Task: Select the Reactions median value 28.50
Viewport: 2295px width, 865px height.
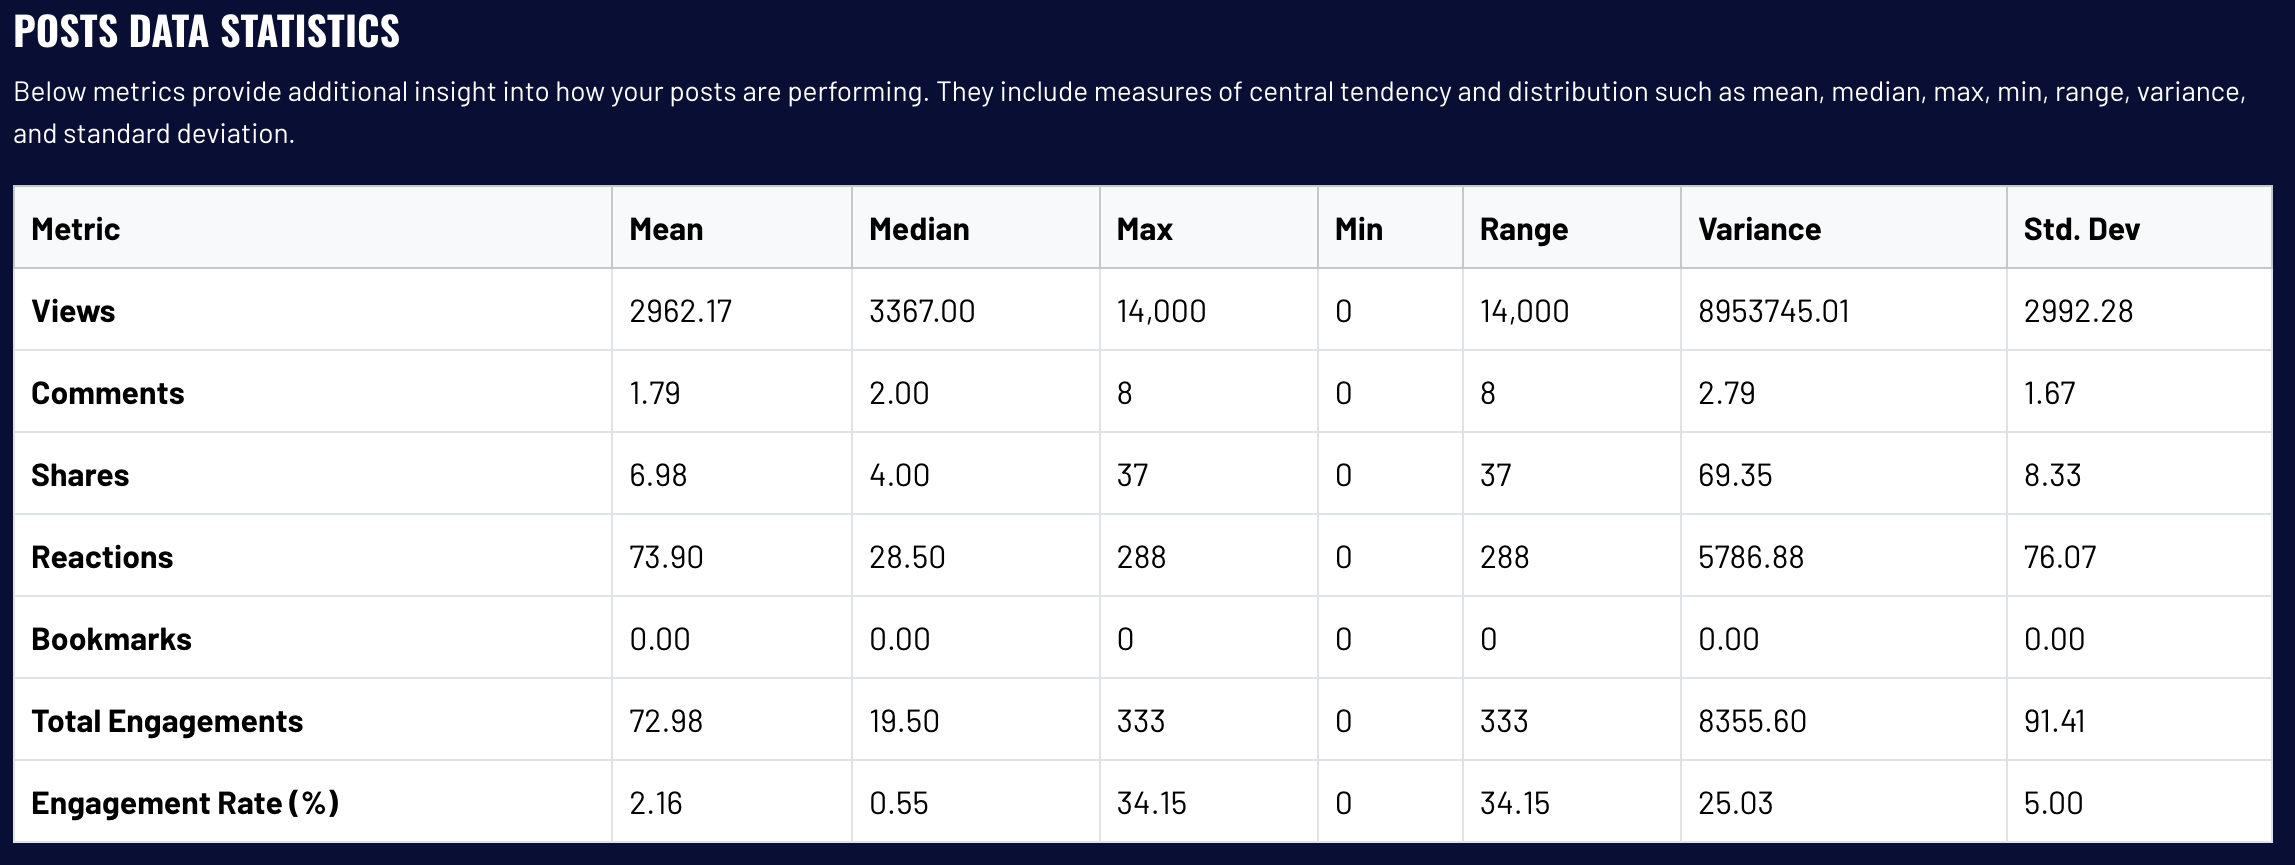Action: tap(907, 557)
